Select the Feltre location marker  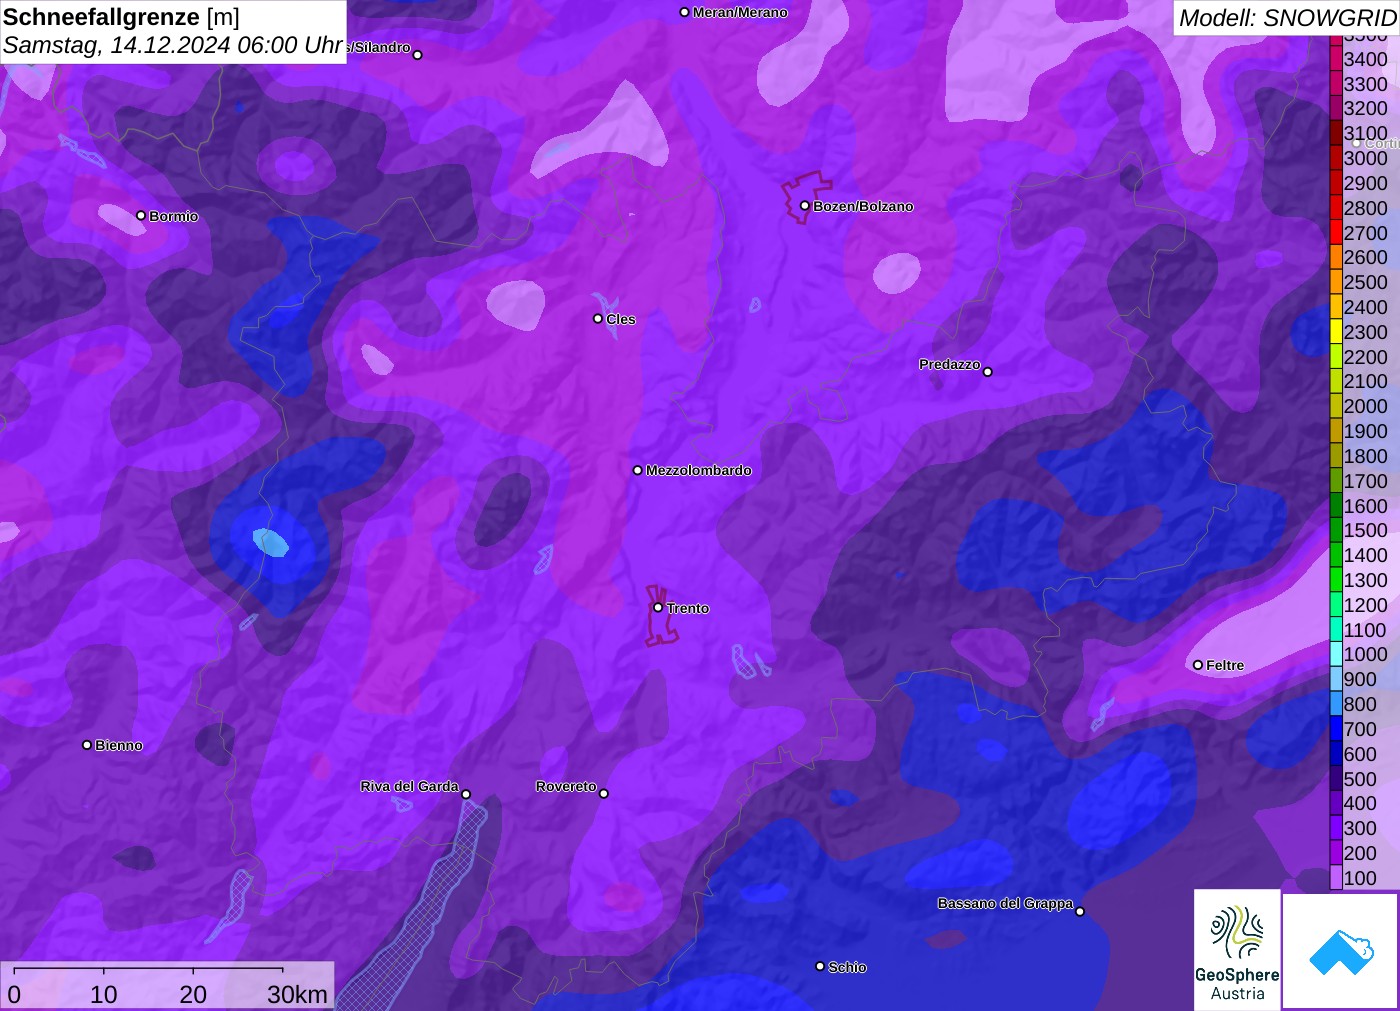coord(1198,664)
